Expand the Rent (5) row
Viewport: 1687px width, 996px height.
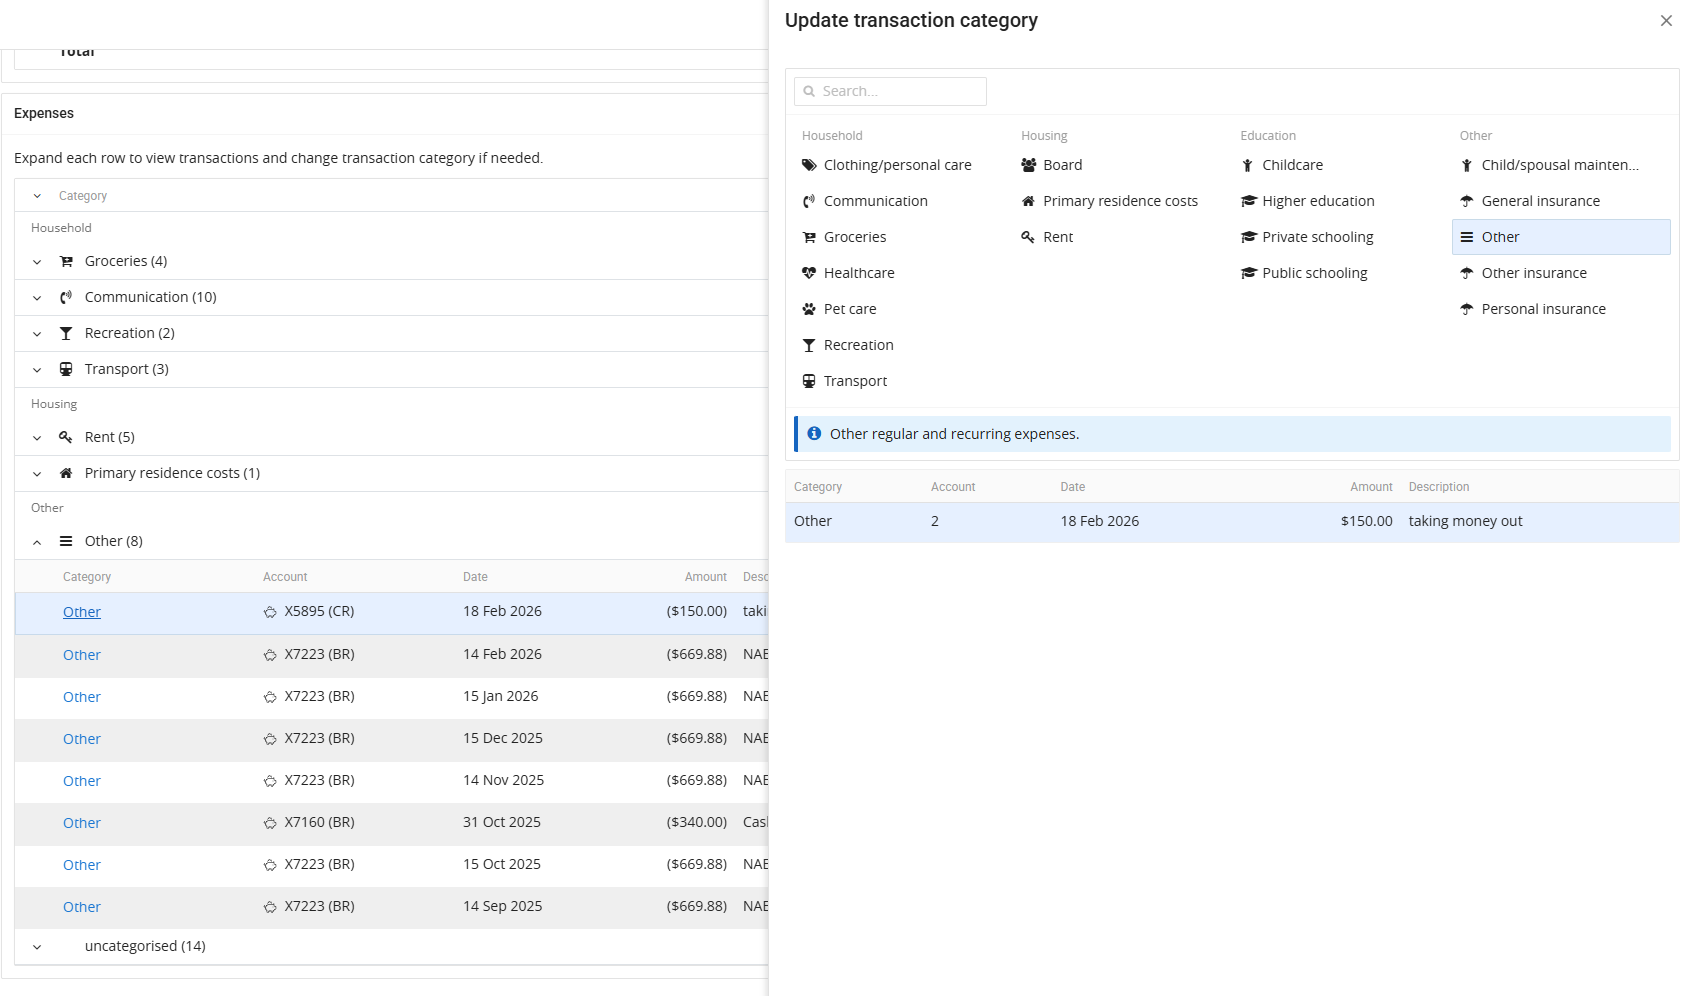pos(37,438)
